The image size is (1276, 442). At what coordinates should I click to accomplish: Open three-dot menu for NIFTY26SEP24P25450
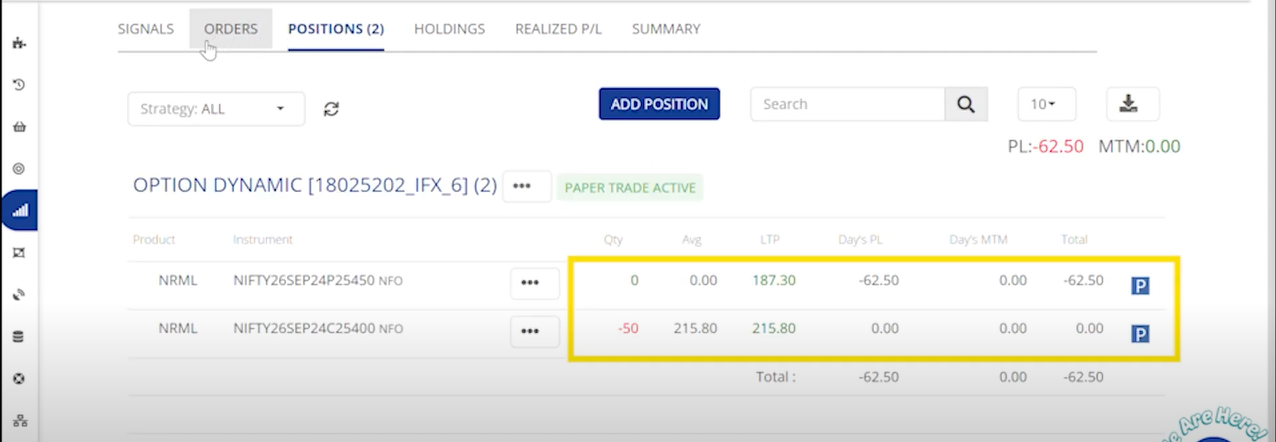pyautogui.click(x=534, y=284)
